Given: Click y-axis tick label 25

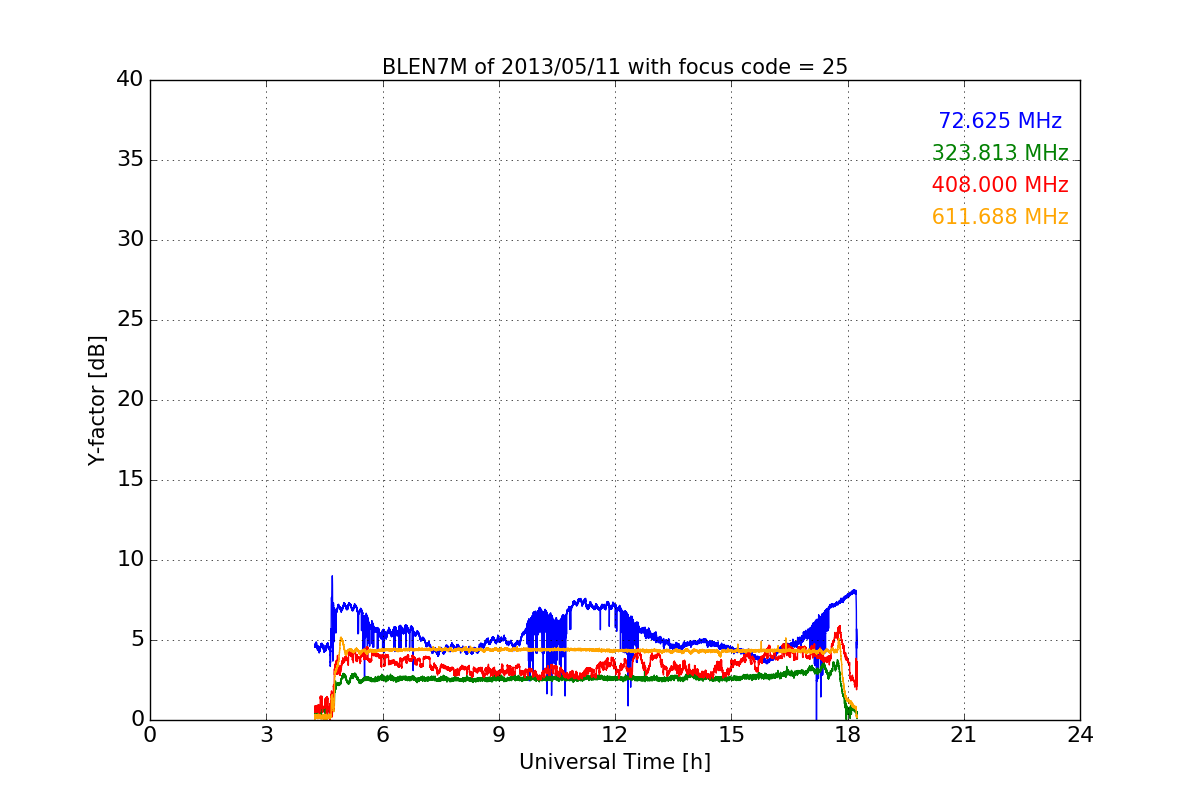Looking at the screenshot, I should 130,320.
